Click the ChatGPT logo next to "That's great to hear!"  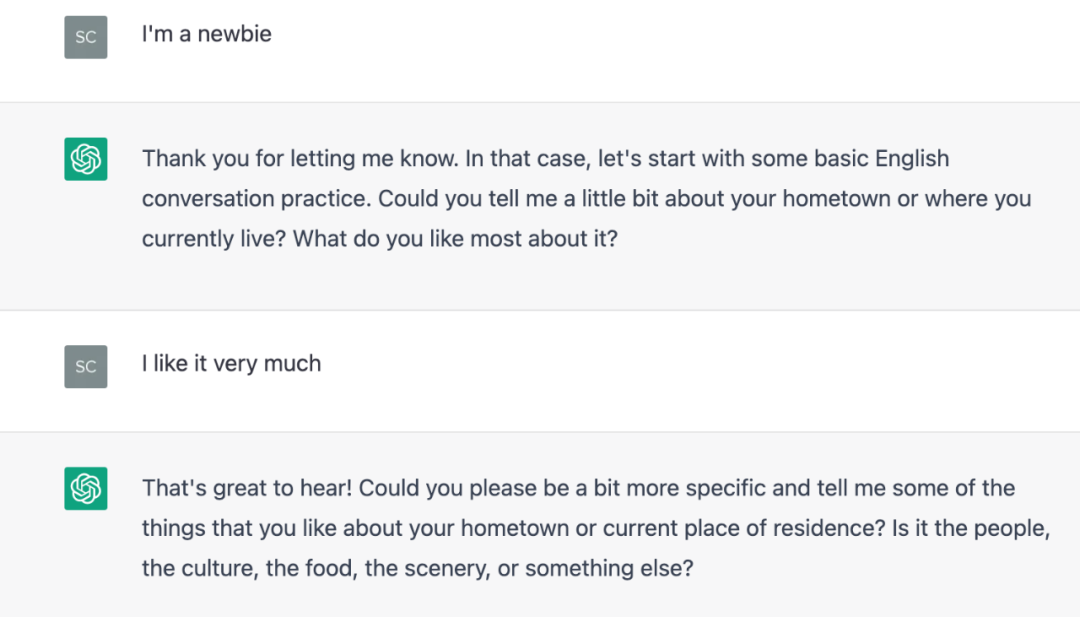pos(85,488)
